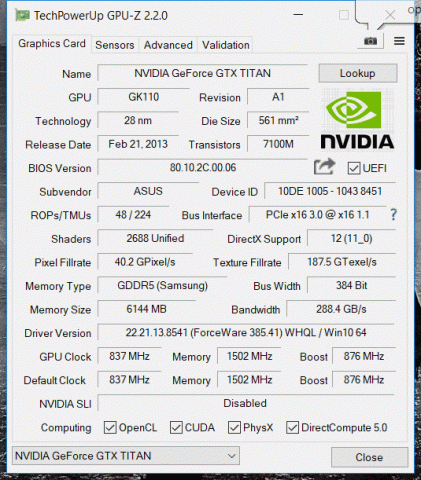Click the Lookup button
Viewport: 421px width, 480px height.
coord(358,73)
